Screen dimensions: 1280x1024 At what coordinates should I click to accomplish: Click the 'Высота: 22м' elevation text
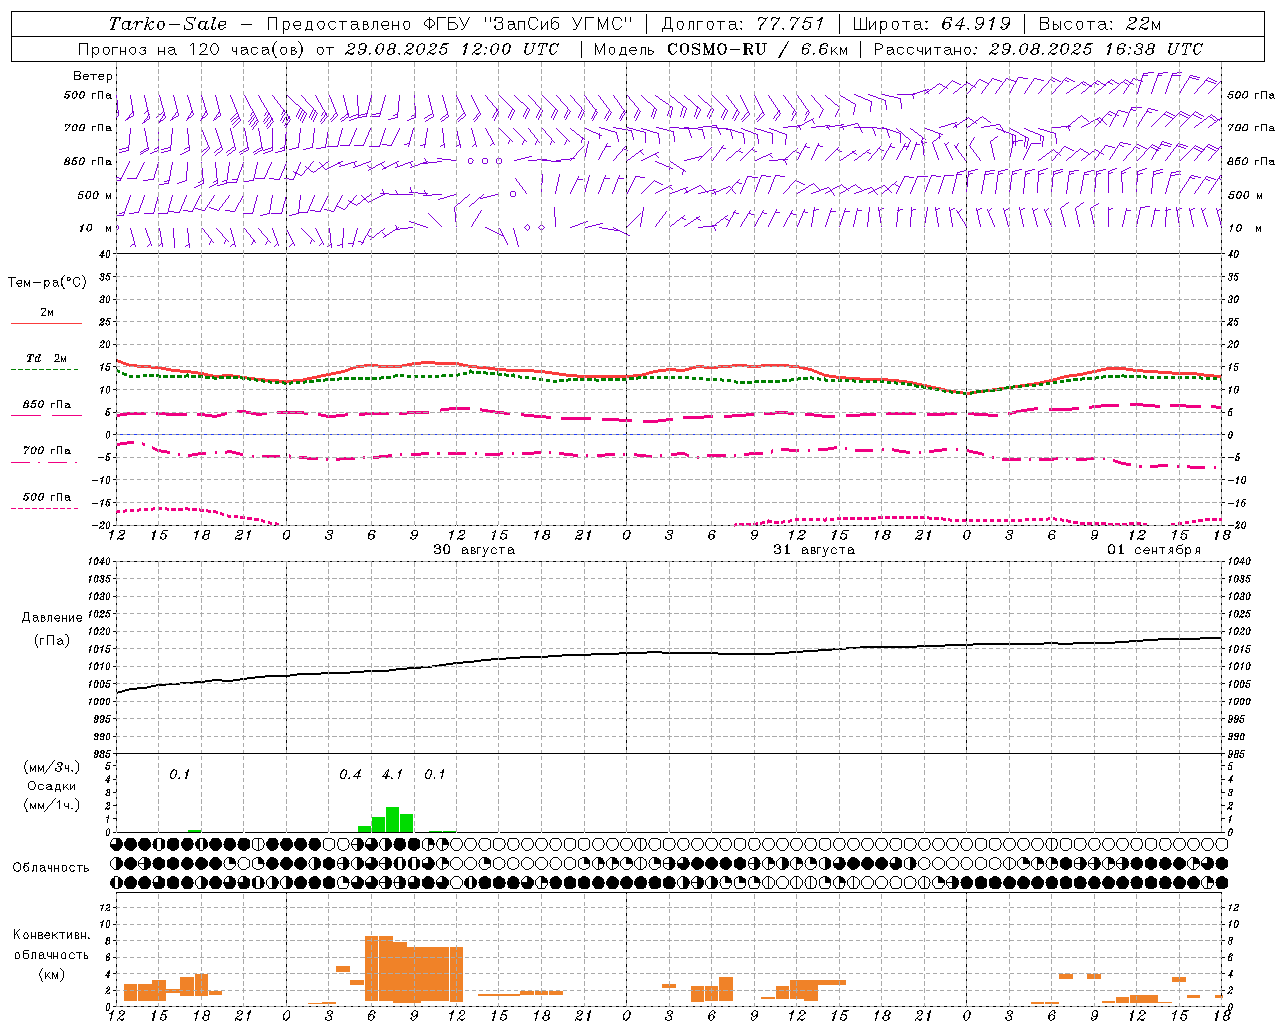[1100, 24]
